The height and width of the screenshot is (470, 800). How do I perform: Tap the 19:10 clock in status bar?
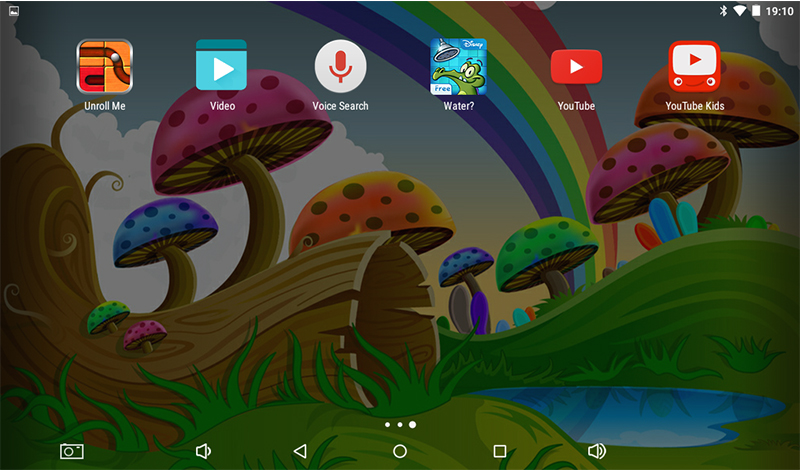point(780,11)
